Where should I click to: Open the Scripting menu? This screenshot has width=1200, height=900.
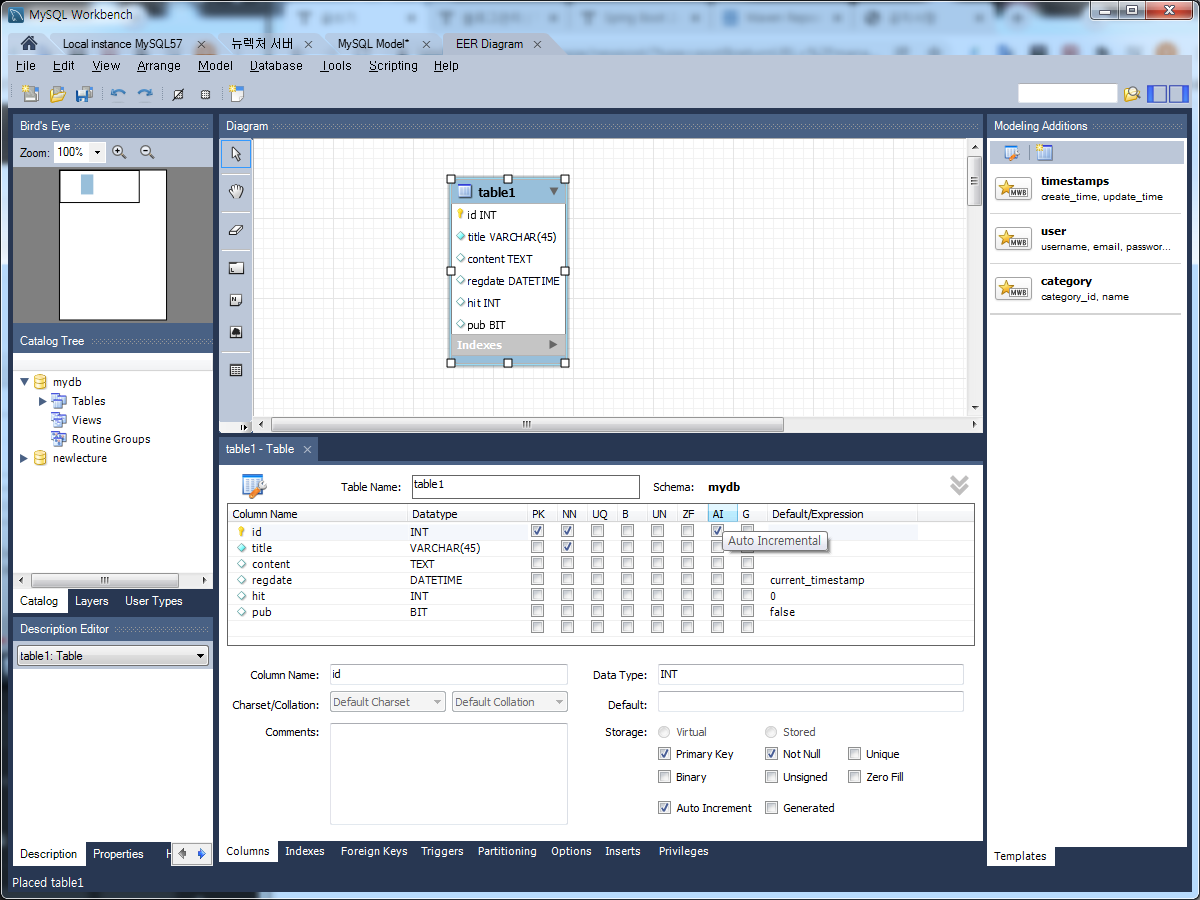[393, 66]
